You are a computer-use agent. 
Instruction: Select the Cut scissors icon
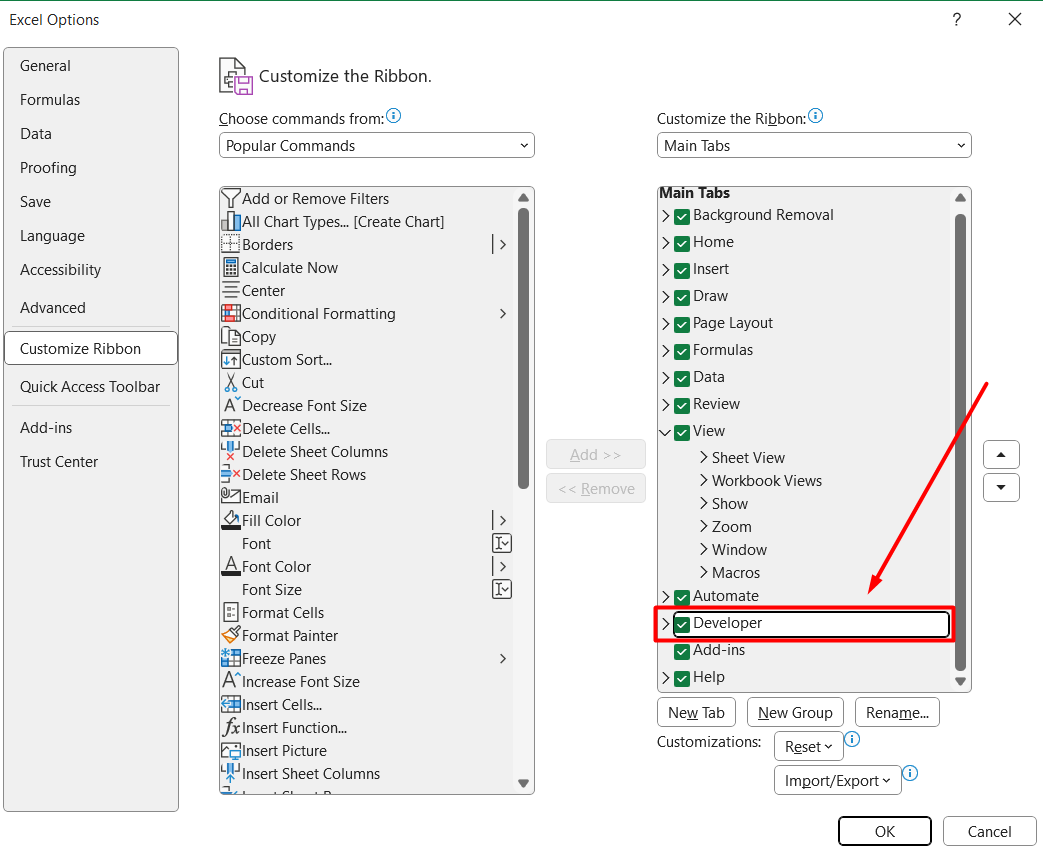pyautogui.click(x=230, y=383)
